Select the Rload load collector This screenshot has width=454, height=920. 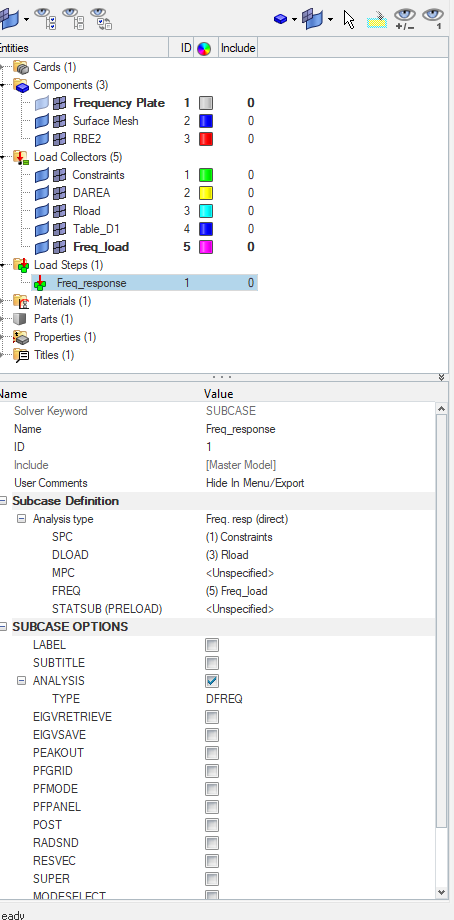(x=86, y=211)
